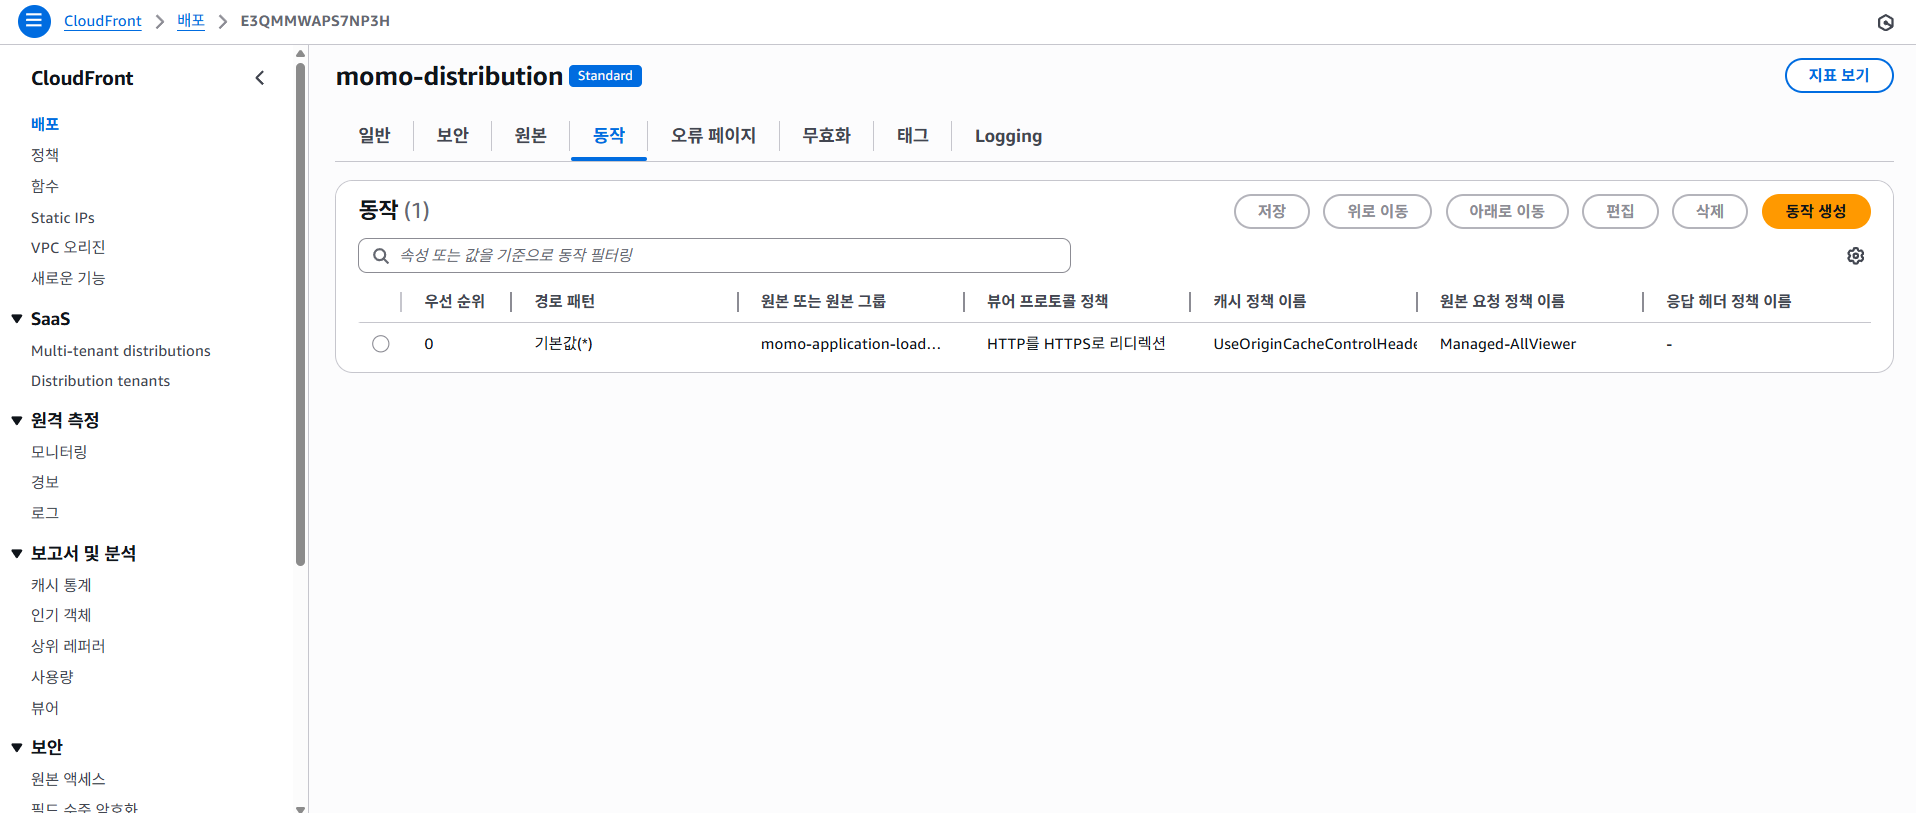Click the 편집 button
Screen dimensions: 1916x813
[1620, 211]
